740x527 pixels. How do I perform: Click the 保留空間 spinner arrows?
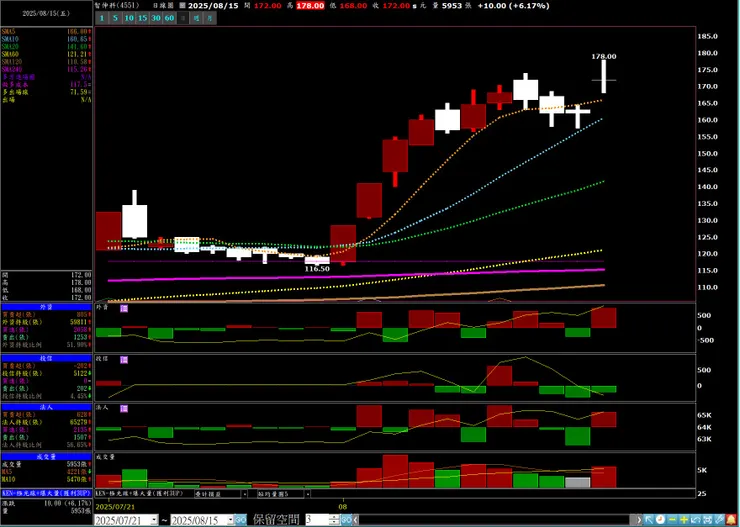[334, 520]
